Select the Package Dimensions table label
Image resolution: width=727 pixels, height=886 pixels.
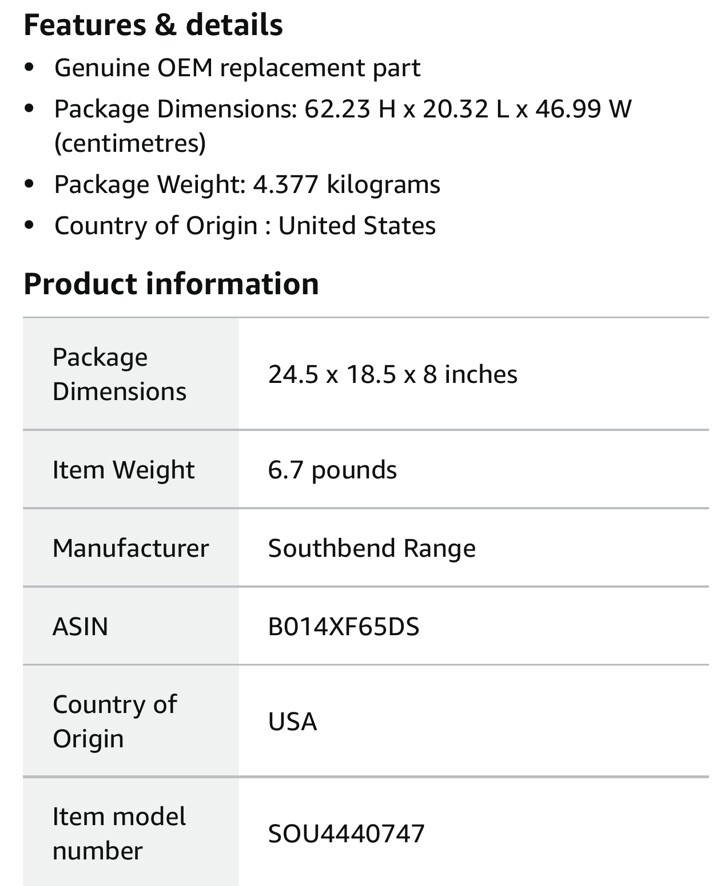(x=119, y=374)
